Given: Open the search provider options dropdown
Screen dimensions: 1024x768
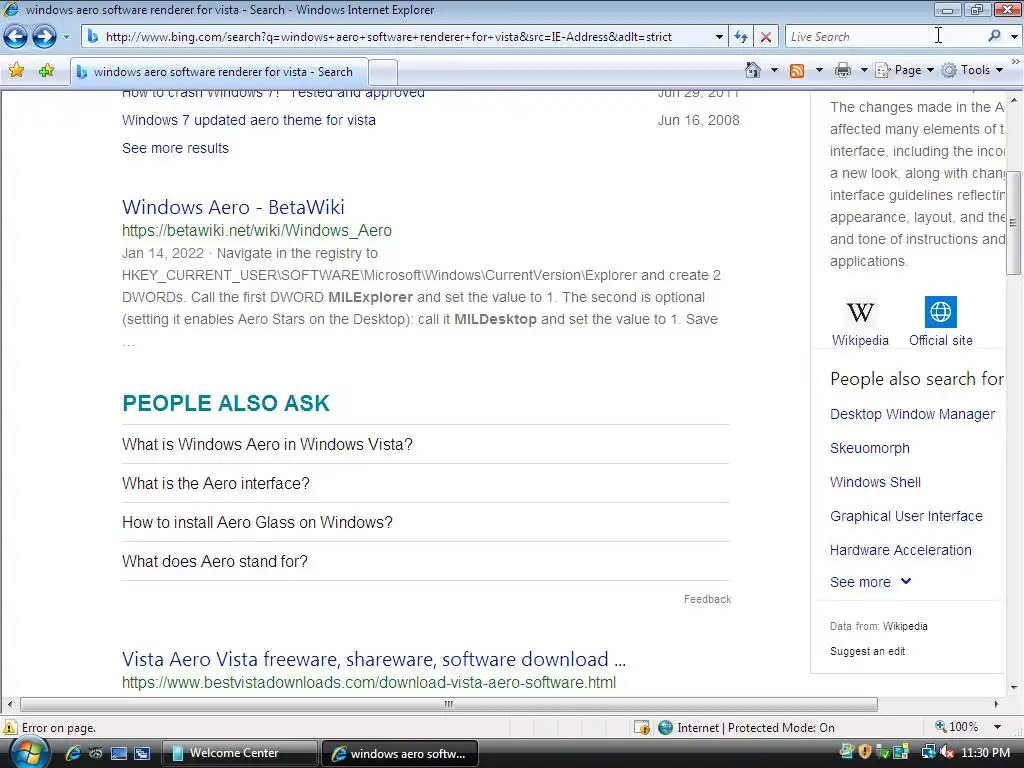Looking at the screenshot, I should pos(1014,37).
